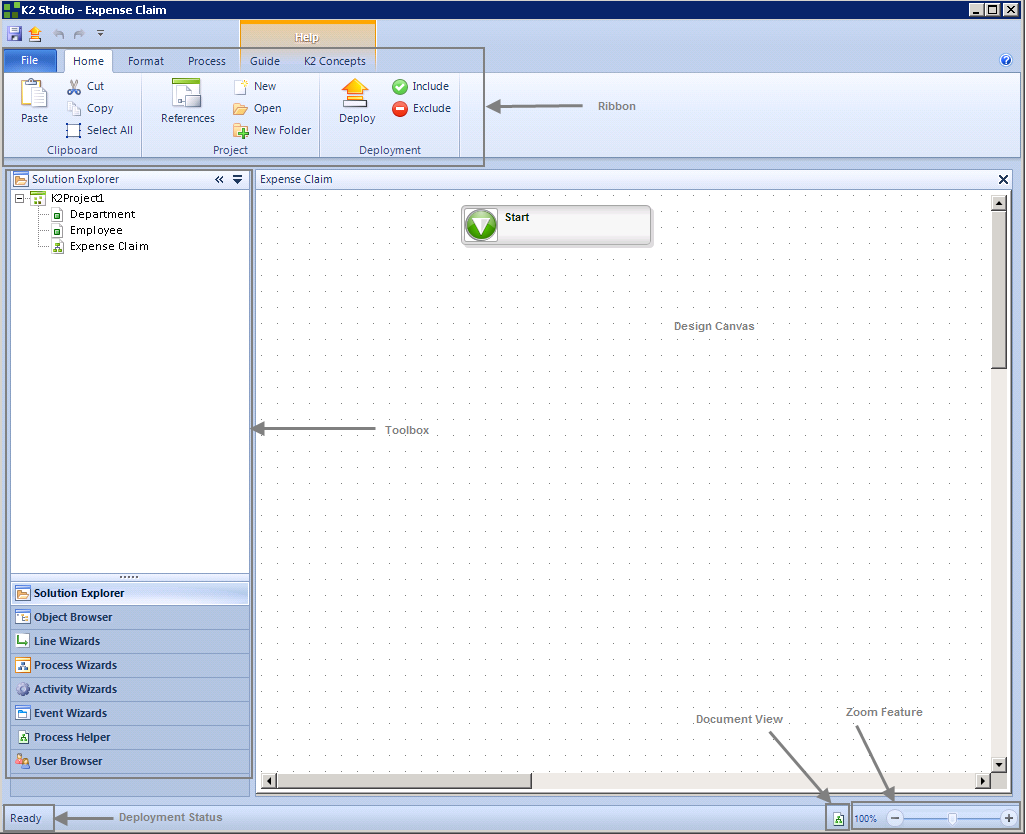Image resolution: width=1026 pixels, height=834 pixels.
Task: Click the 100% zoom level text
Action: pos(865,819)
